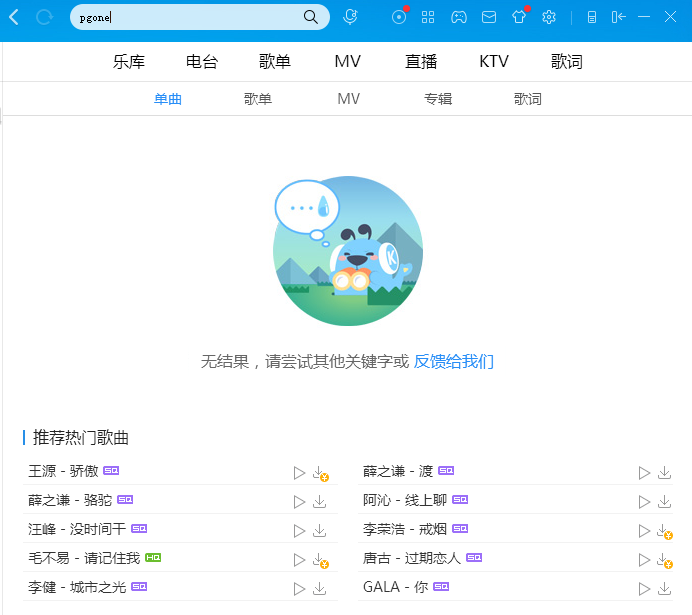Image resolution: width=692 pixels, height=615 pixels.
Task: Play 汪峰 - 没时间干
Action: pos(299,531)
